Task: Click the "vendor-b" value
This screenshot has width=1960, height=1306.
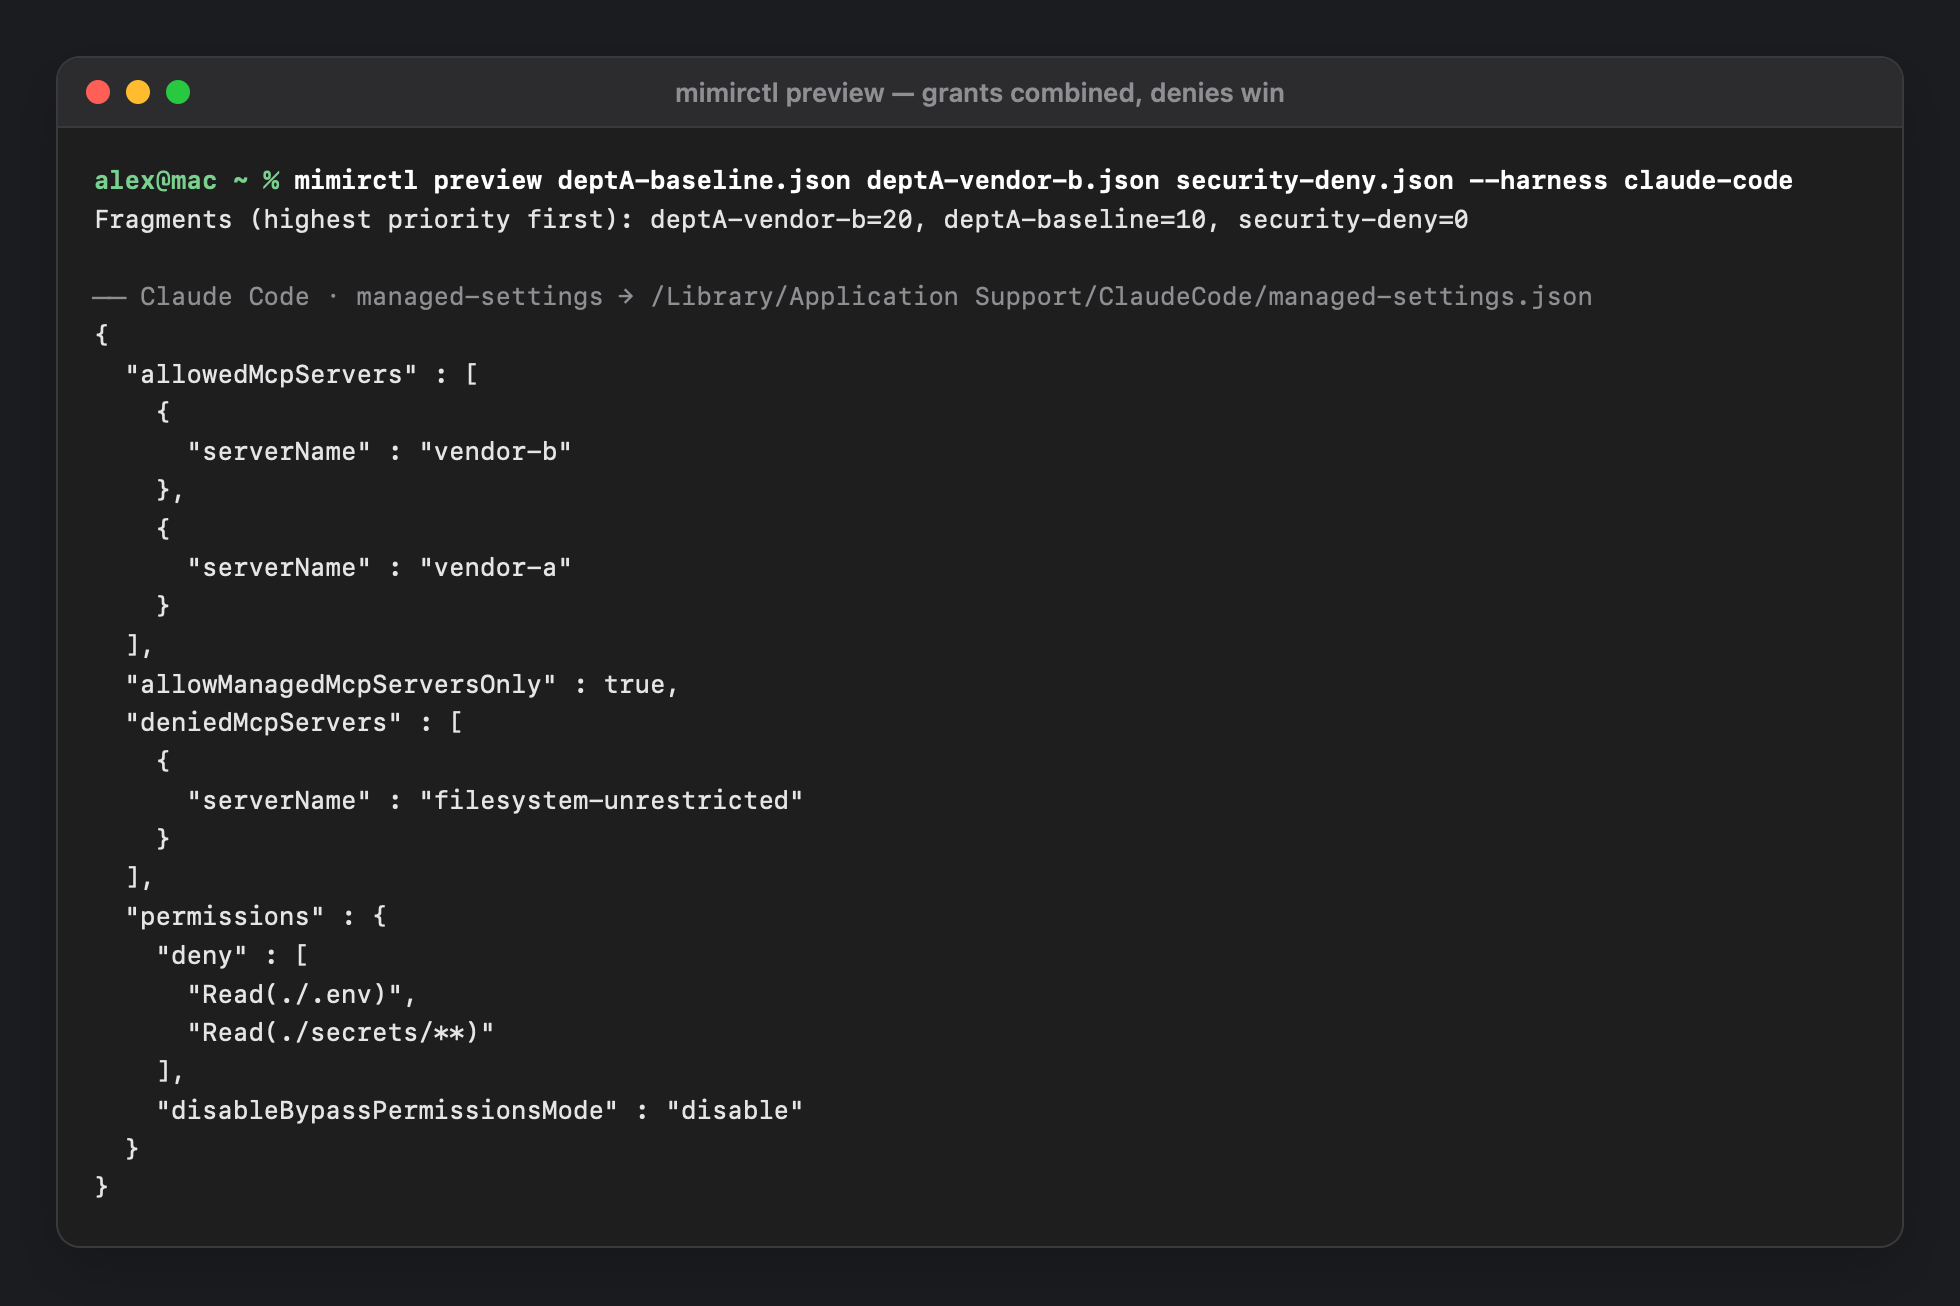Action: [x=495, y=451]
